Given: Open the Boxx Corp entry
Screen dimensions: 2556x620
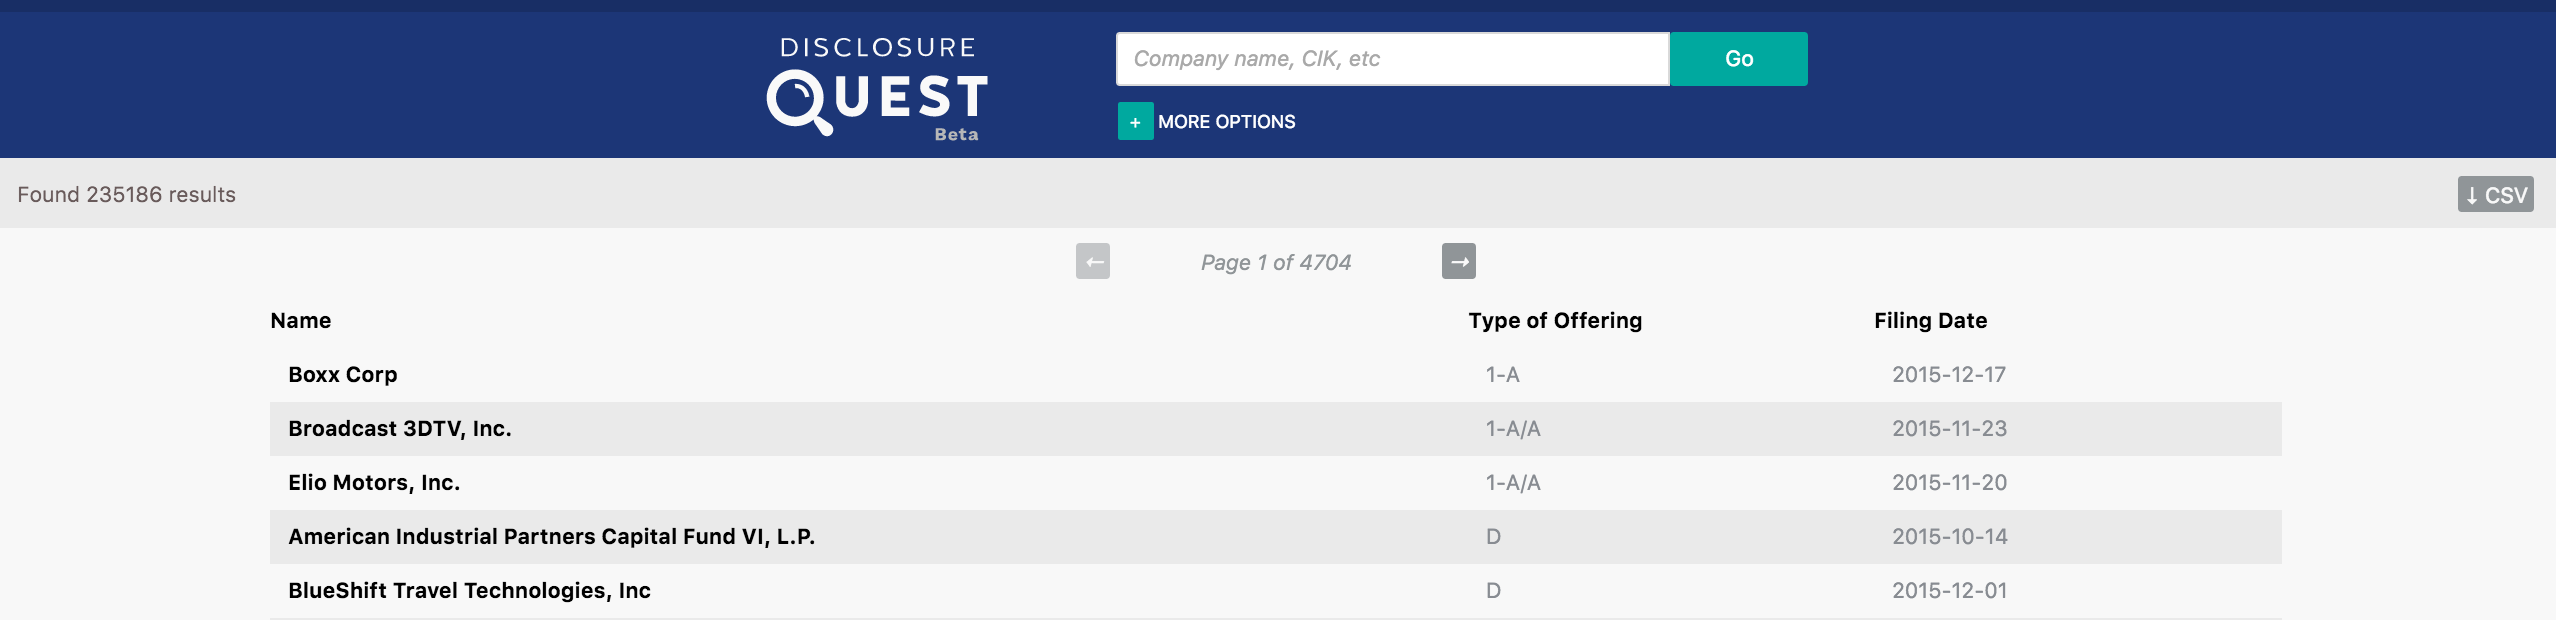Looking at the screenshot, I should [x=343, y=374].
